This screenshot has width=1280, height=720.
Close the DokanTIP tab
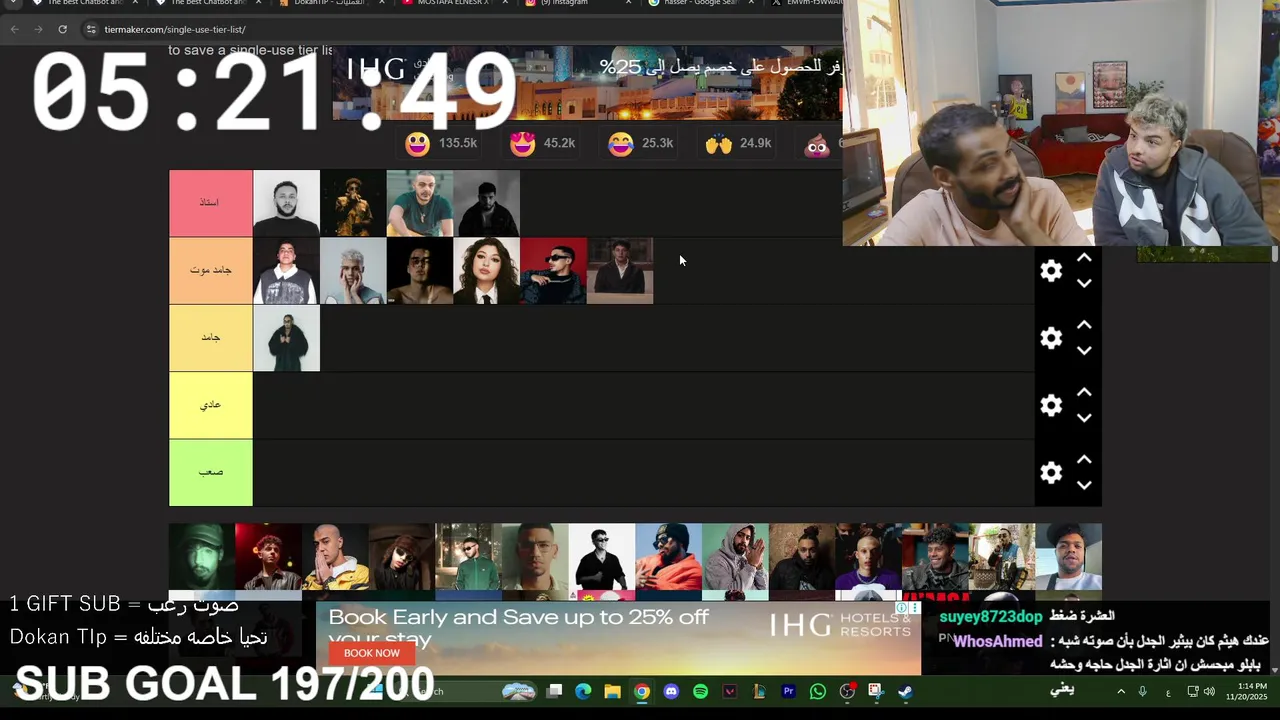(x=381, y=3)
